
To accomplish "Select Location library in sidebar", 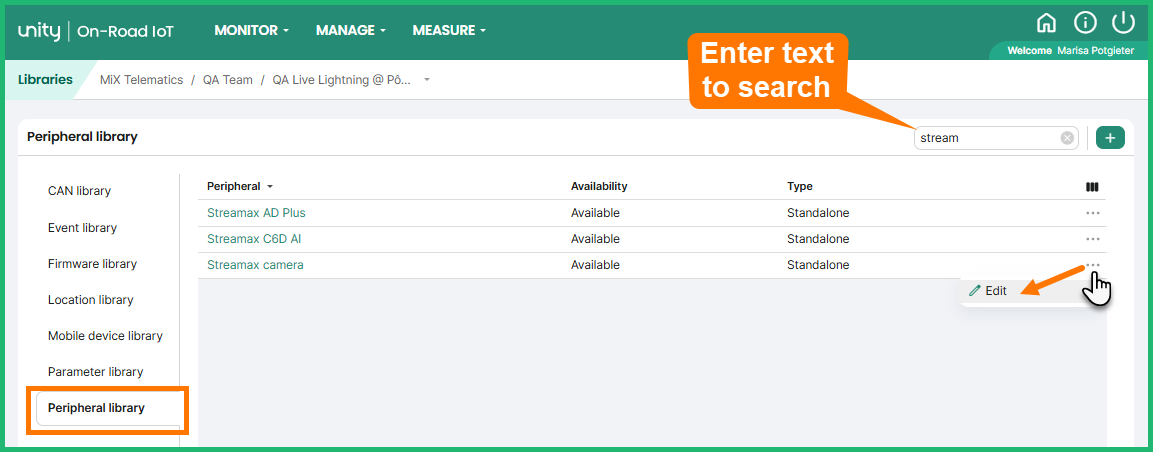I will click(90, 300).
